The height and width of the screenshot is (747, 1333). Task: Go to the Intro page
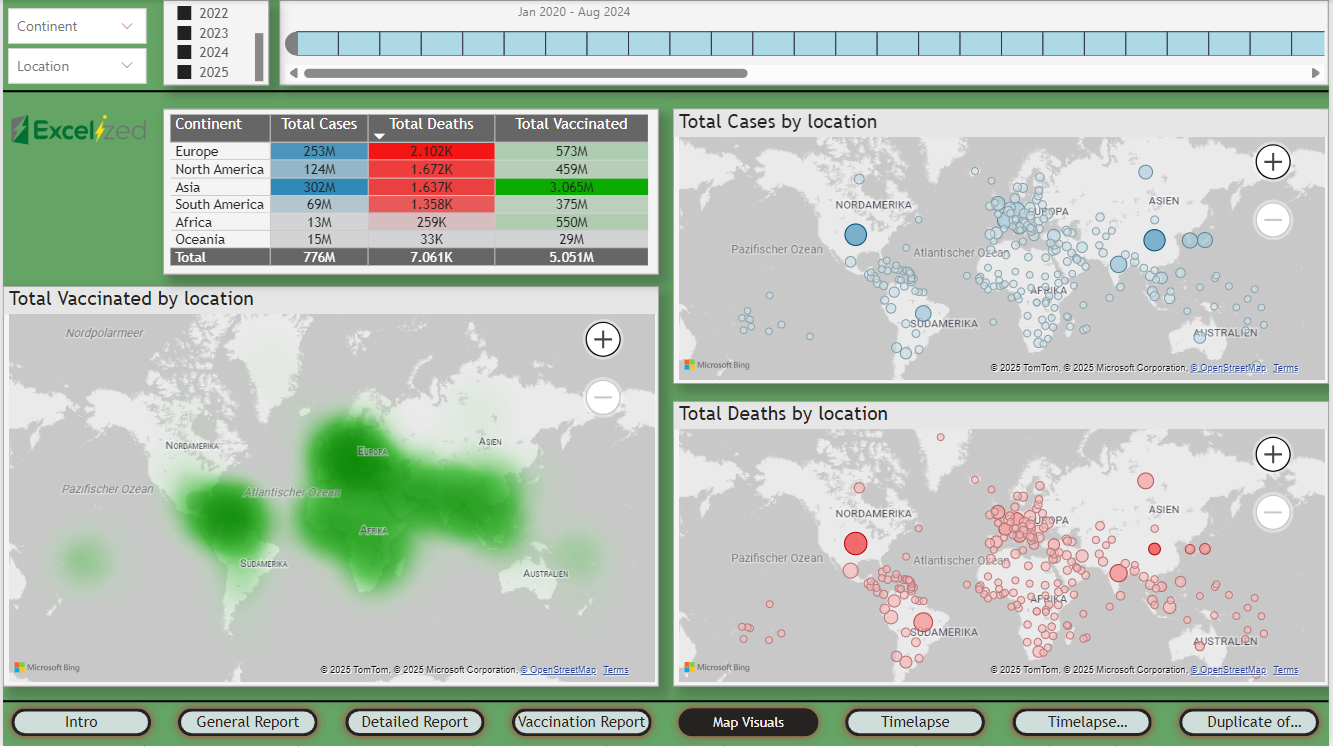point(82,722)
